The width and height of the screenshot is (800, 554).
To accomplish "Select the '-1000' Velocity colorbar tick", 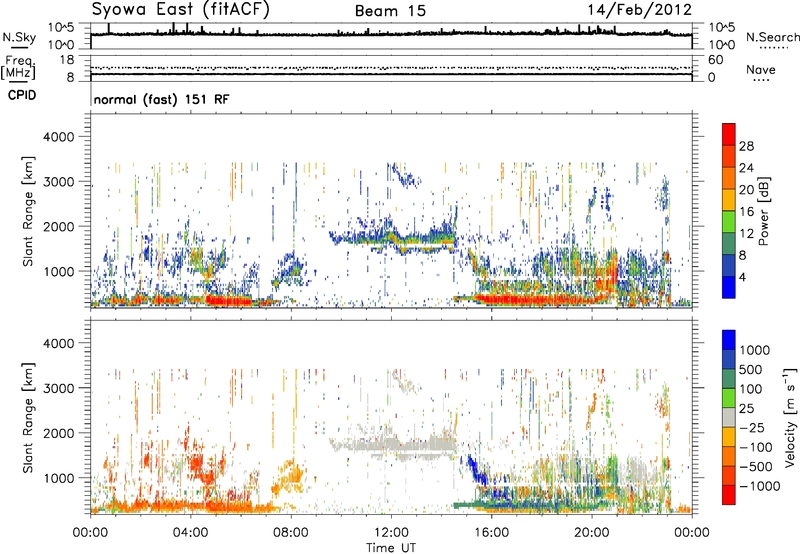I will [x=759, y=486].
